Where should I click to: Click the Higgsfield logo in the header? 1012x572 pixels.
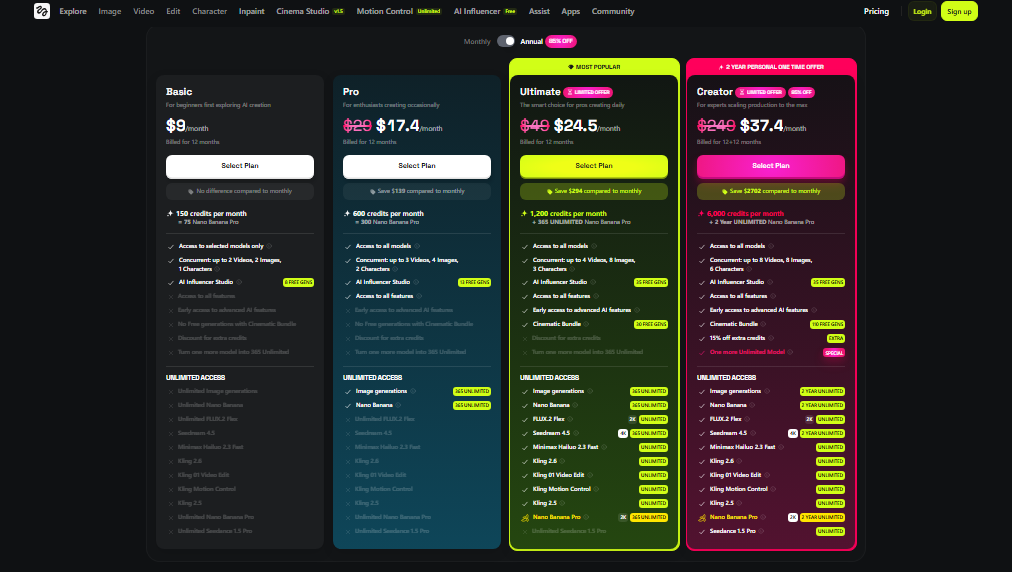coord(42,11)
